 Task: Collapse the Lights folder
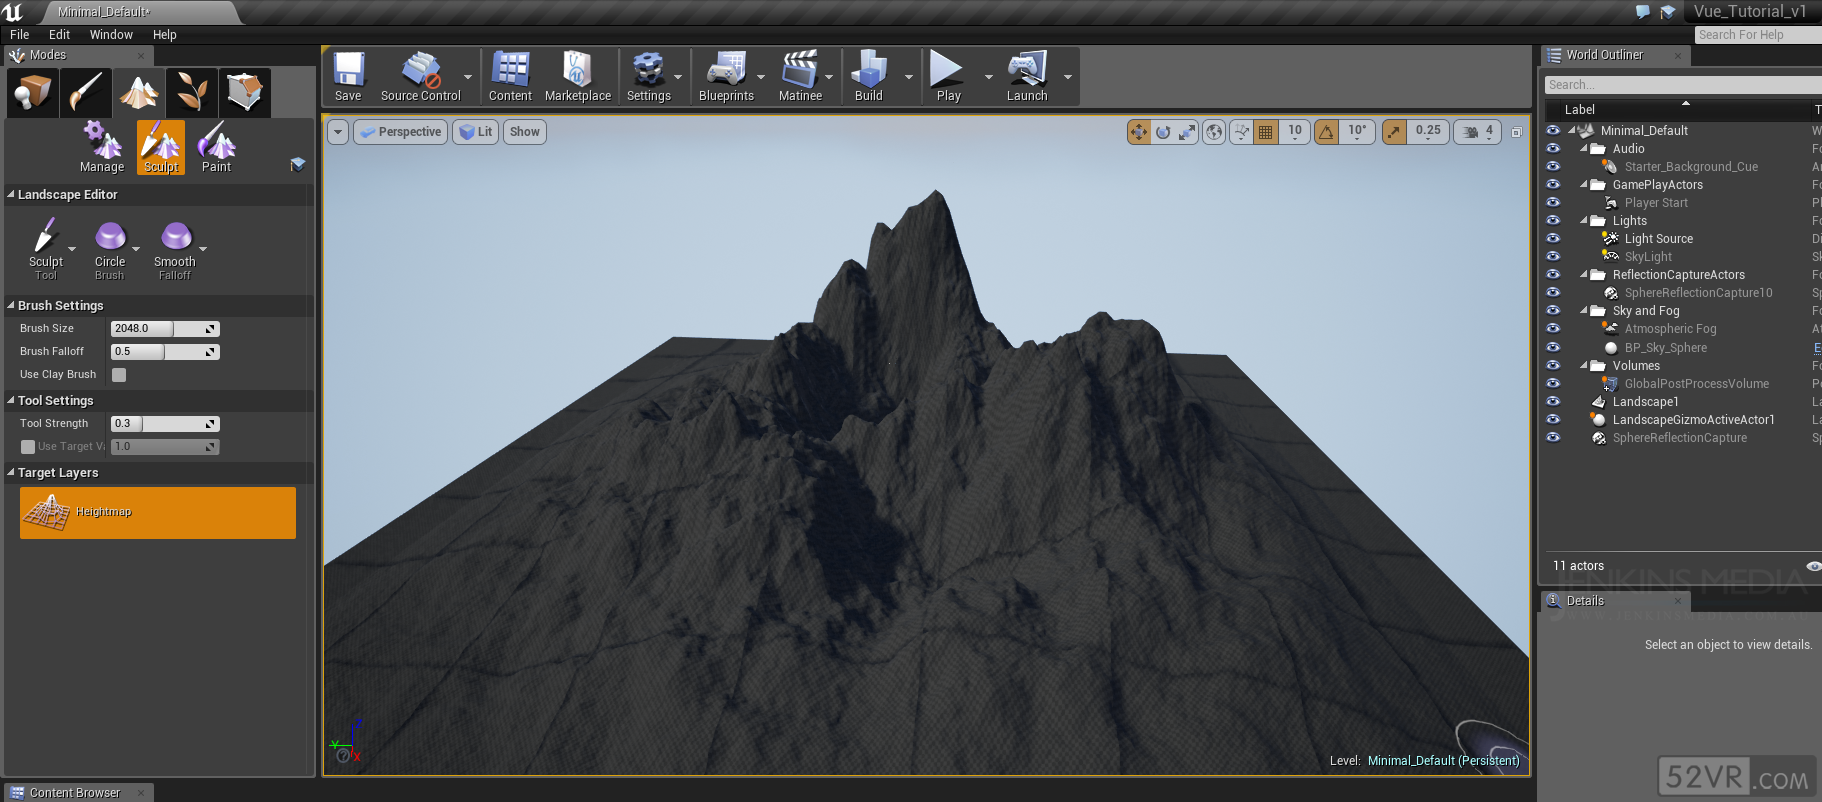click(x=1585, y=221)
